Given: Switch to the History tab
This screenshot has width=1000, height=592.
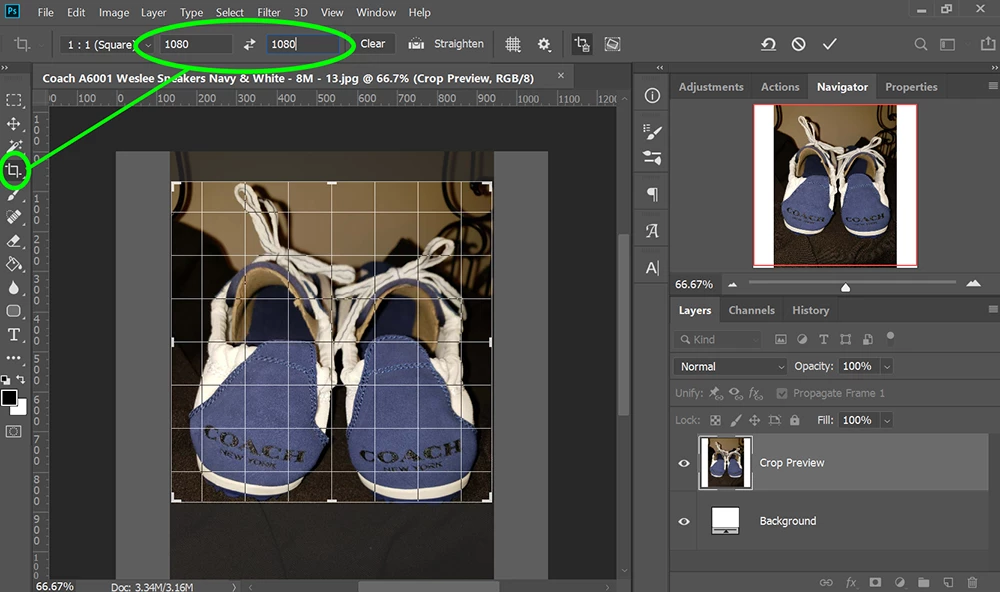Looking at the screenshot, I should (811, 310).
